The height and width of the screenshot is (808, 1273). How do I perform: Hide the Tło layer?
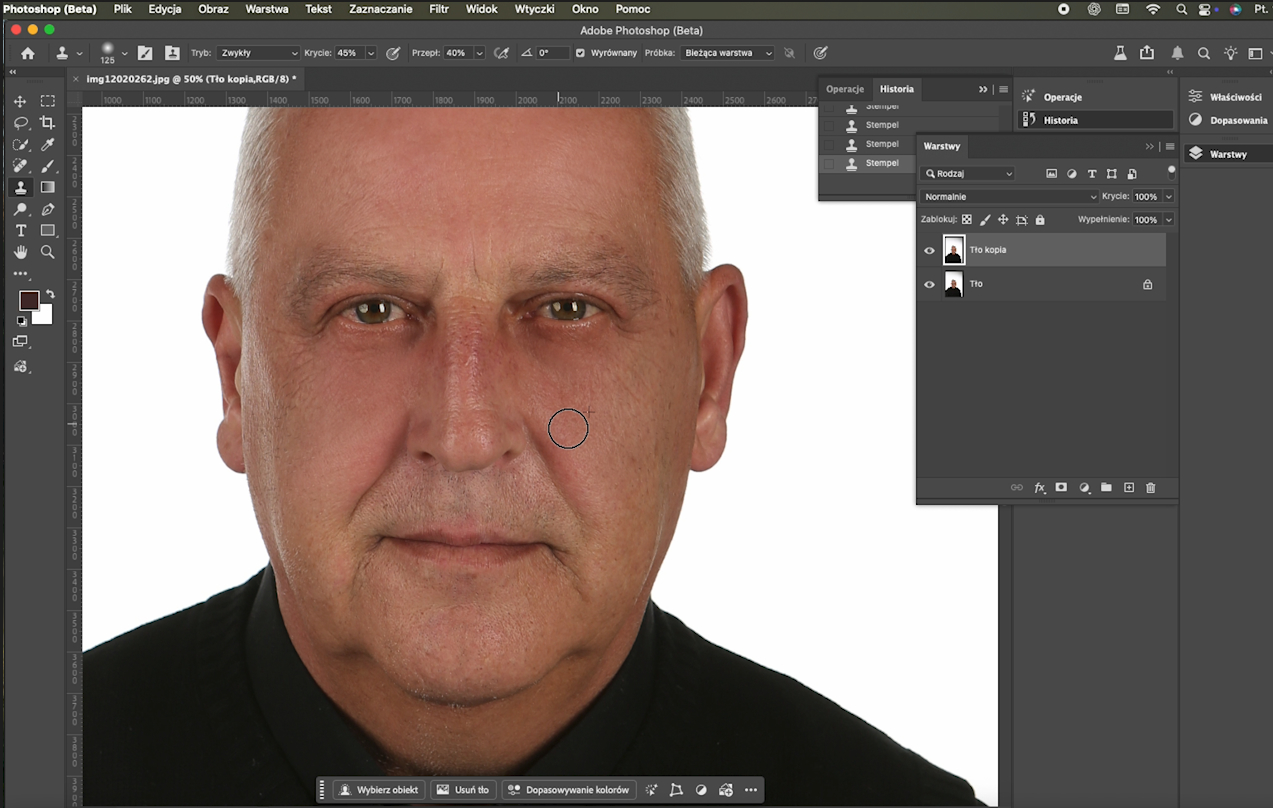click(x=929, y=285)
